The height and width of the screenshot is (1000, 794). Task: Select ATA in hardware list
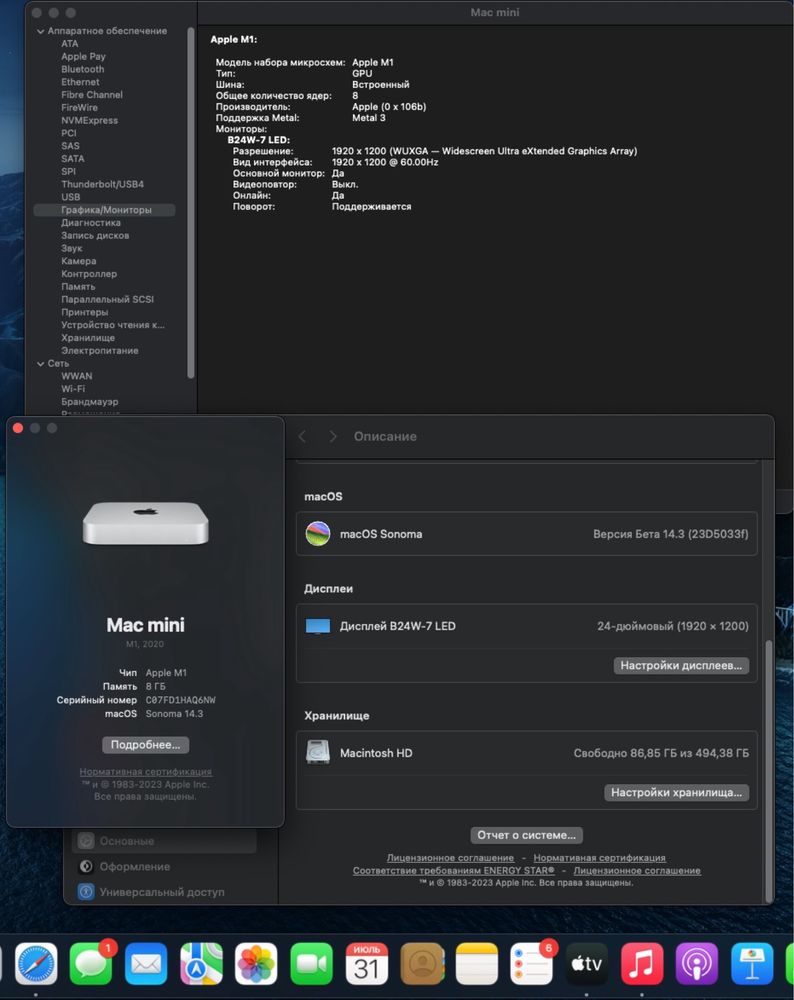pyautogui.click(x=70, y=43)
